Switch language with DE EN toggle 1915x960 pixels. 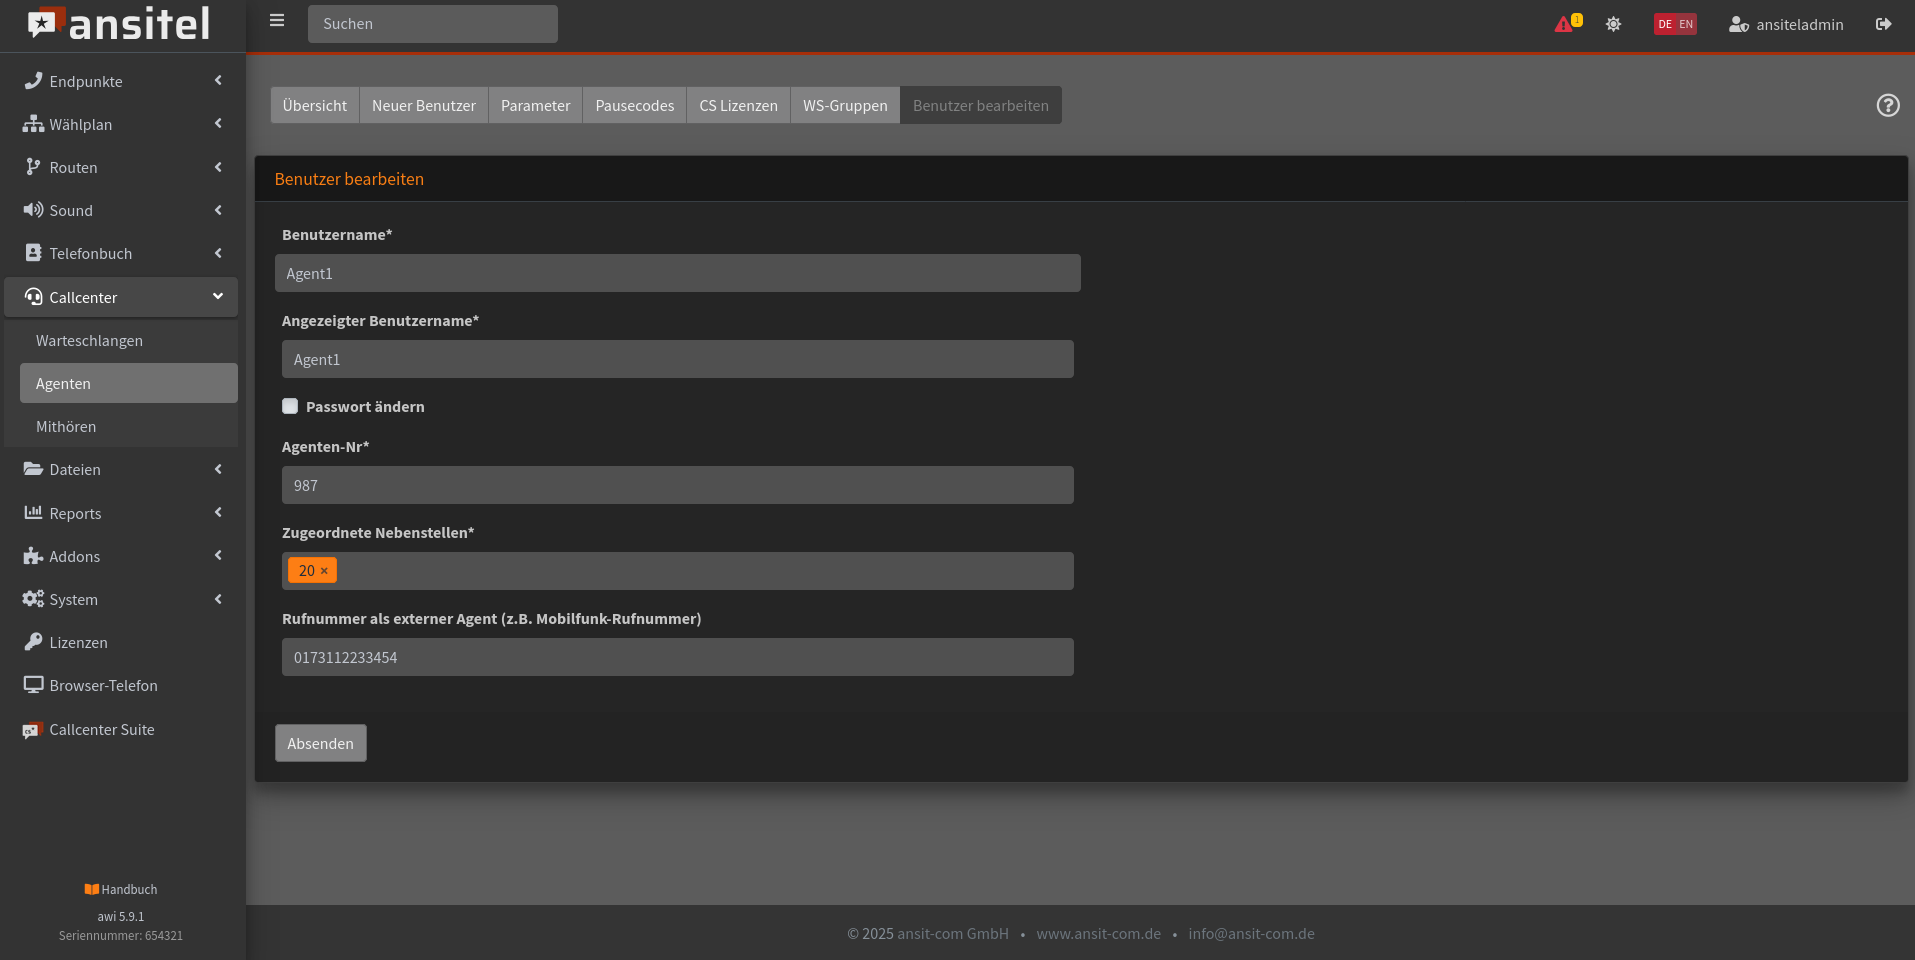[1675, 24]
